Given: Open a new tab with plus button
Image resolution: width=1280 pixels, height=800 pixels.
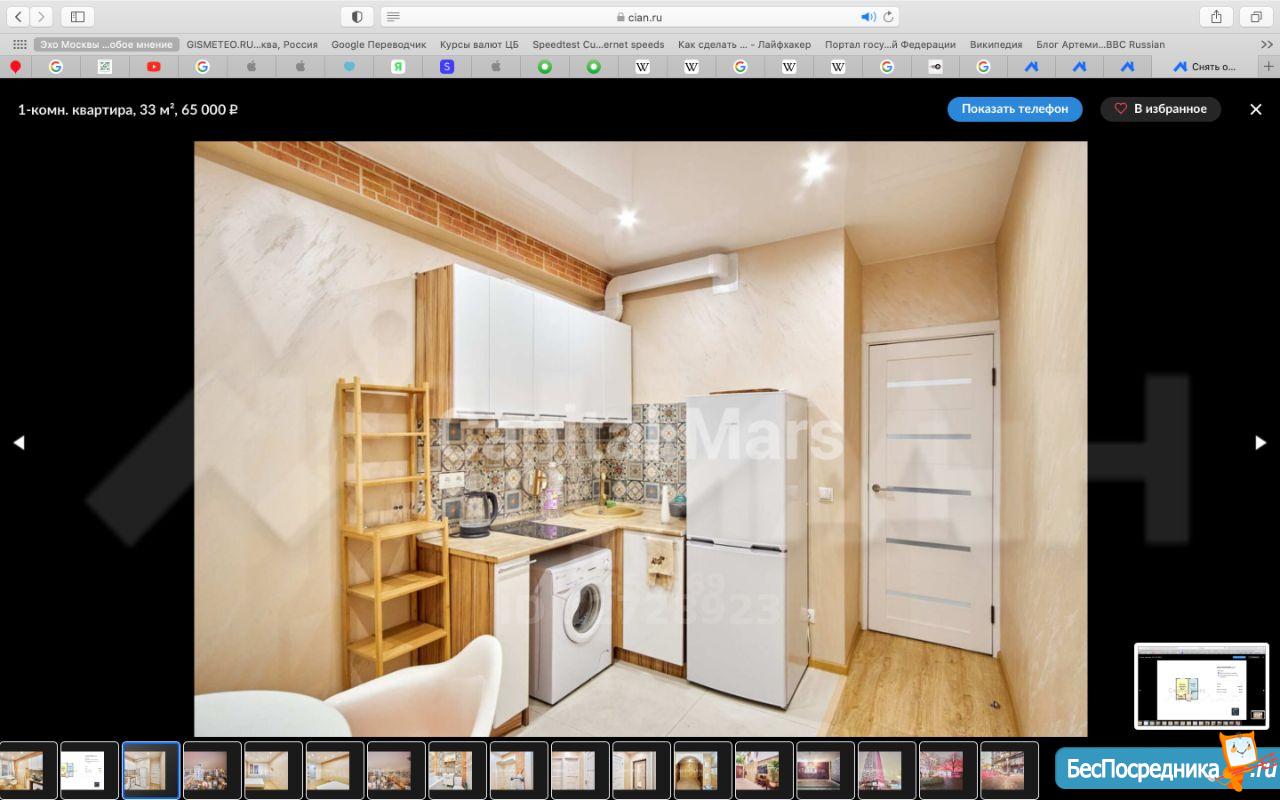Looking at the screenshot, I should click(1269, 66).
